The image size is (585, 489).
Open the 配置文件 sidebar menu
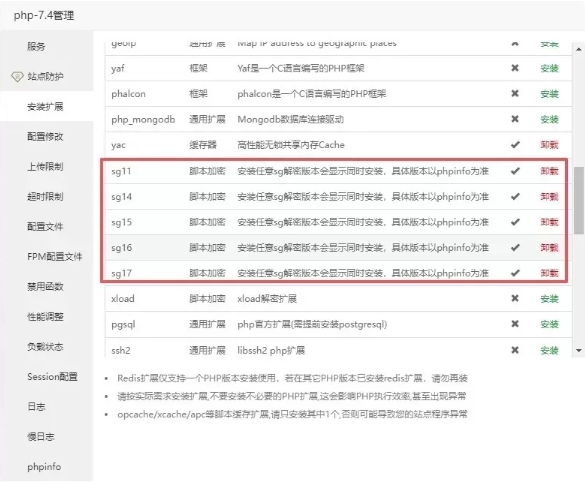tap(45, 226)
